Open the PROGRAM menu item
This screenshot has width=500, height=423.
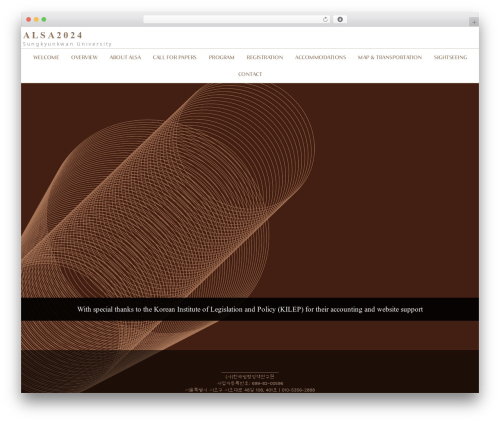pyautogui.click(x=221, y=57)
